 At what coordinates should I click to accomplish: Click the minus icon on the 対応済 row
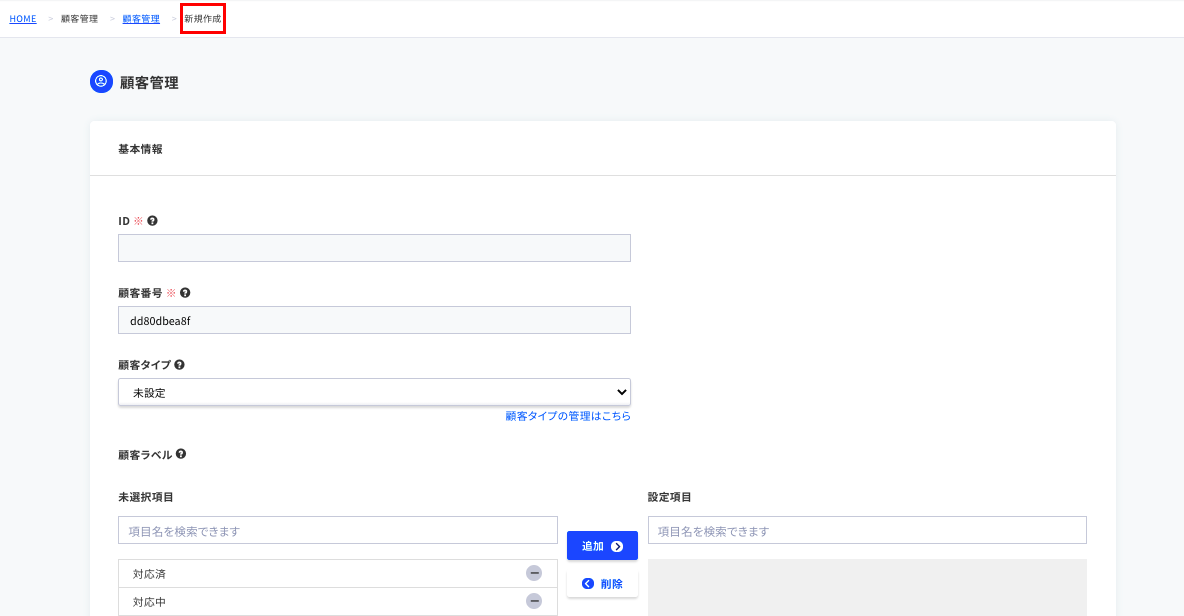(534, 573)
